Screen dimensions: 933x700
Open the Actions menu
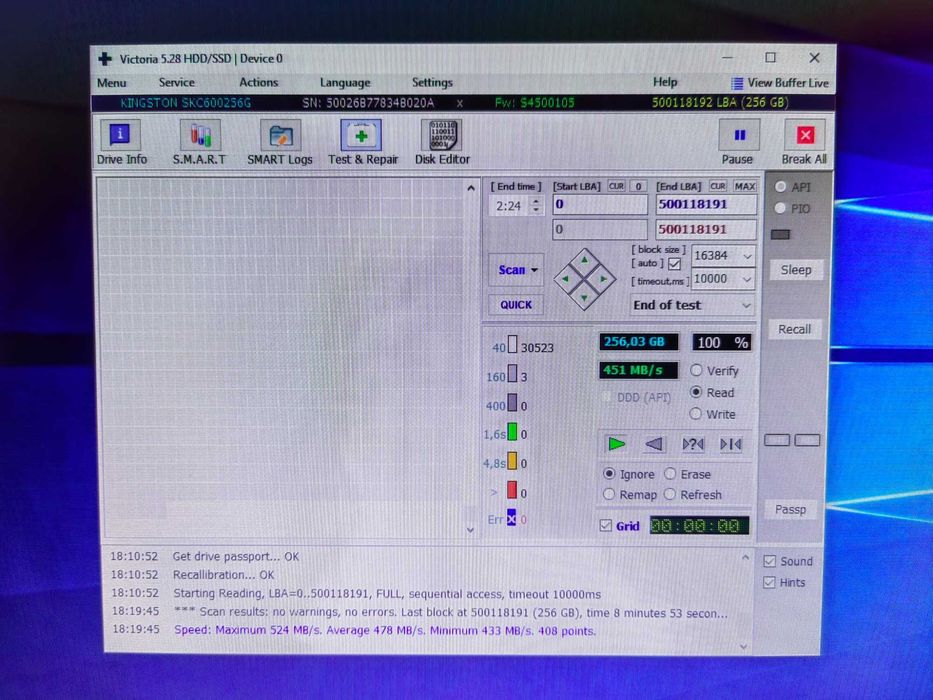coord(258,83)
